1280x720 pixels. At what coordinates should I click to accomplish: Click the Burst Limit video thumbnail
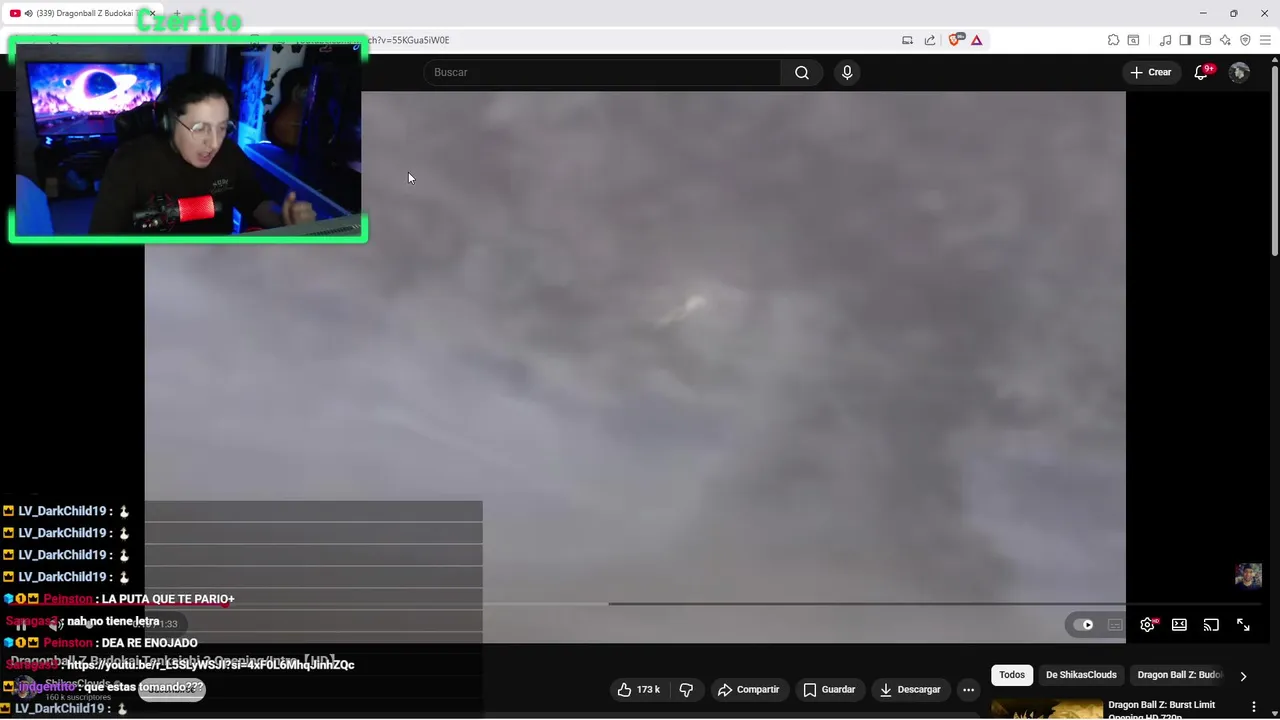[x=1046, y=709]
